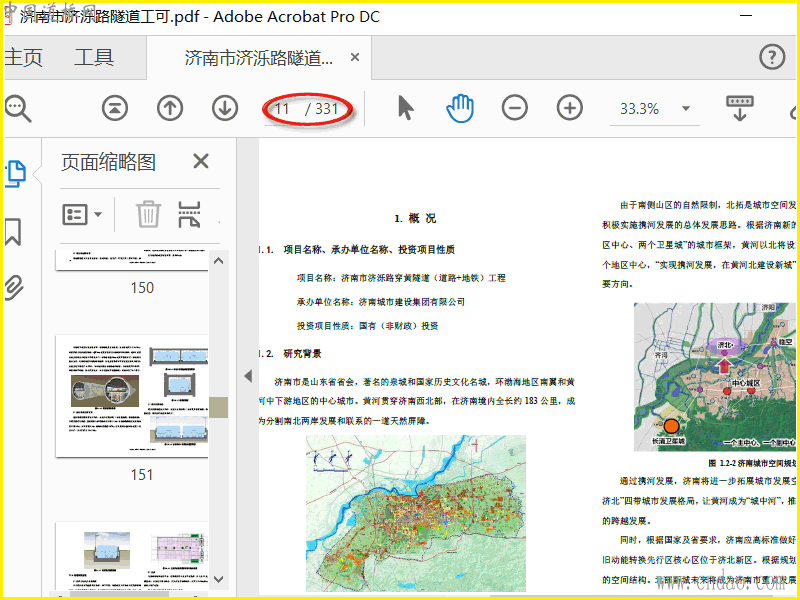This screenshot has height=600, width=800.
Task: Click the page break print icon in thumbnails panel
Action: [189, 214]
